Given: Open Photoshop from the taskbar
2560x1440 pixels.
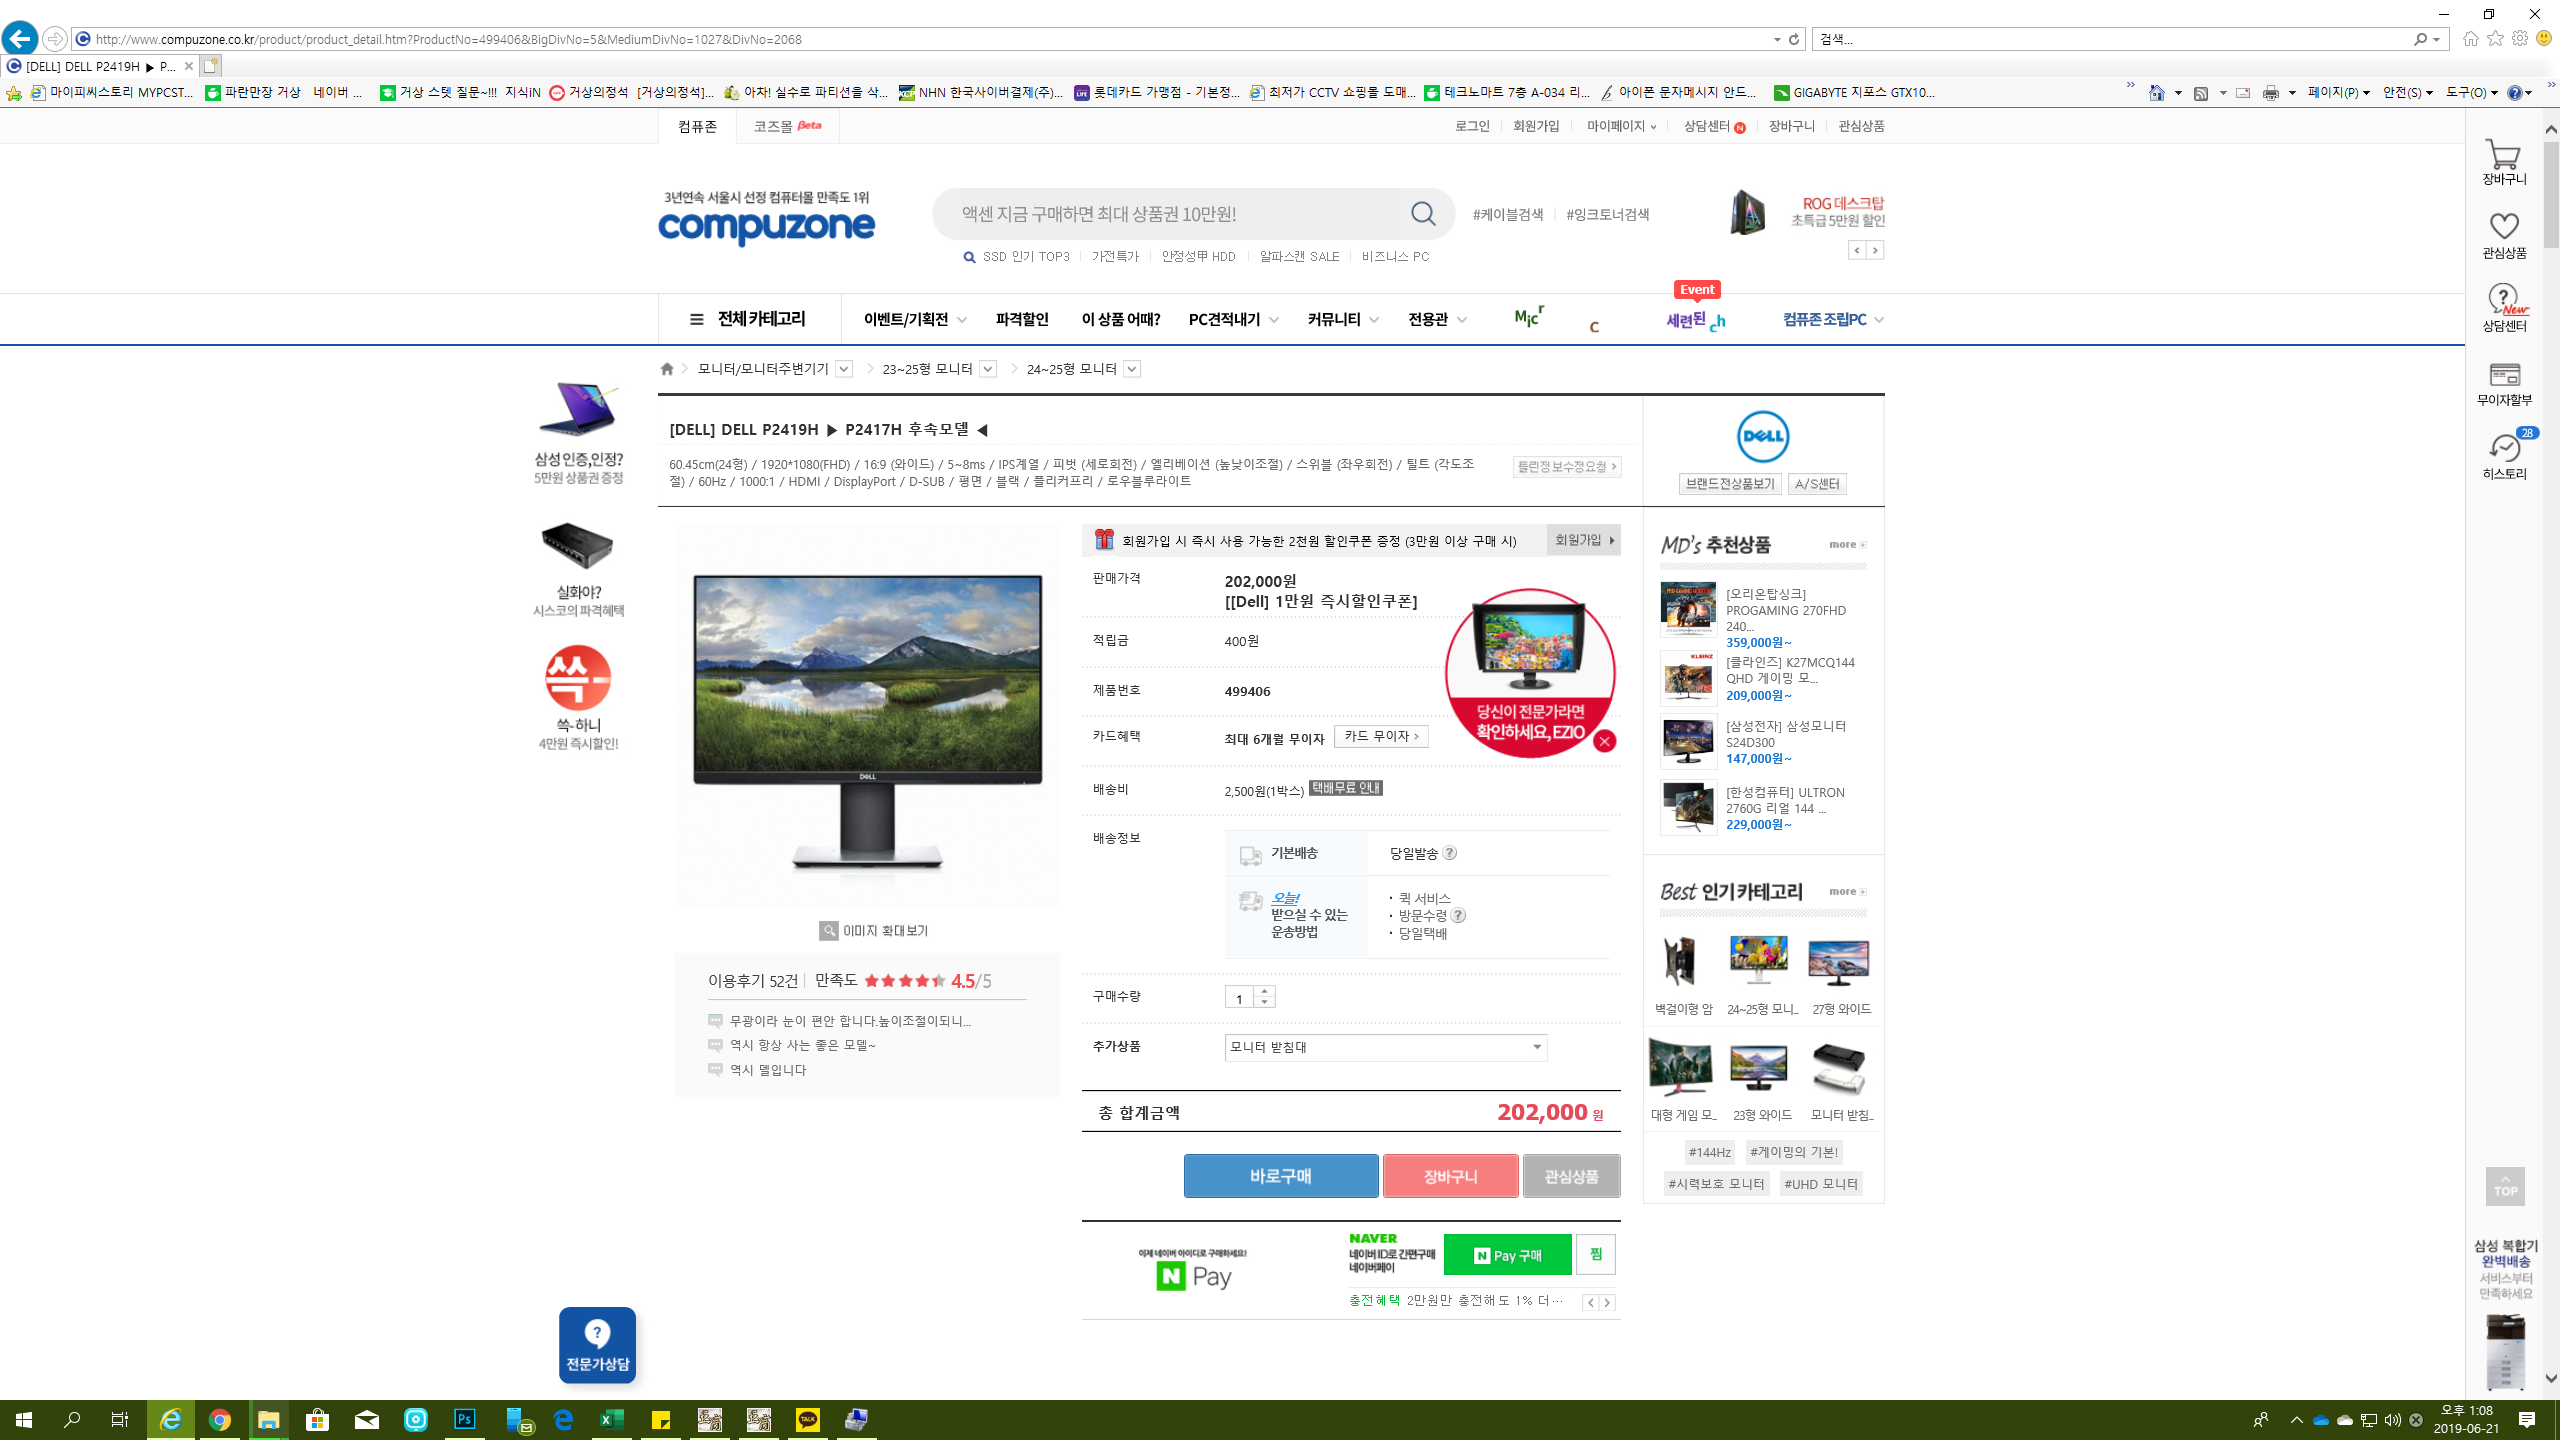Looking at the screenshot, I should (464, 1419).
